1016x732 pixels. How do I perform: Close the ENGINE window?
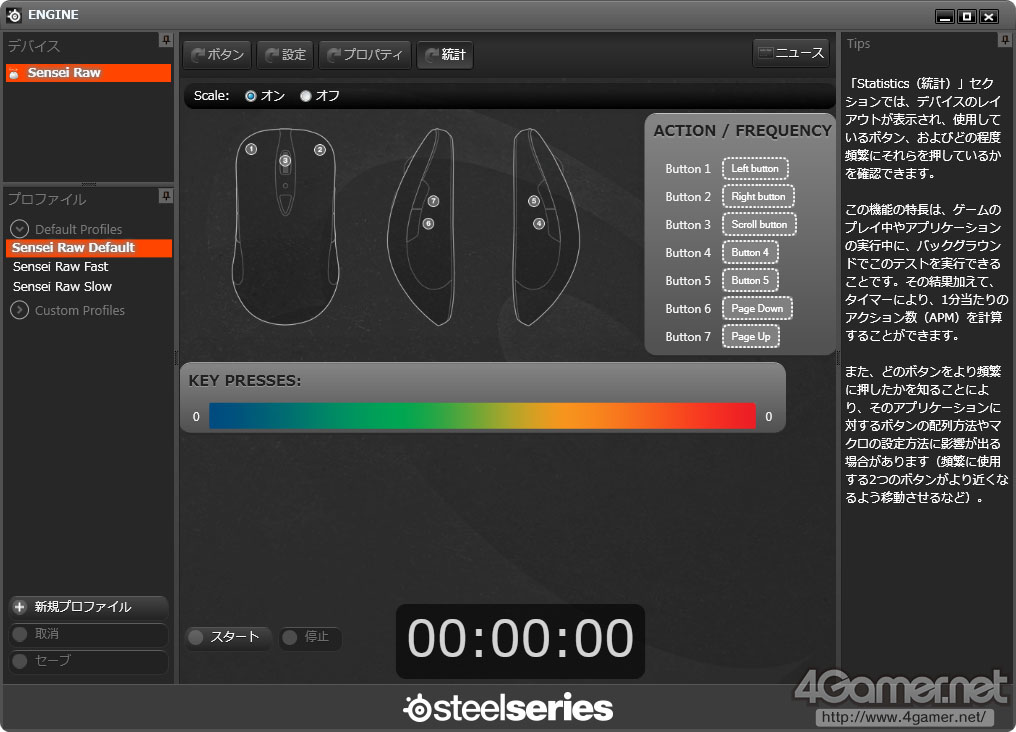pos(989,16)
